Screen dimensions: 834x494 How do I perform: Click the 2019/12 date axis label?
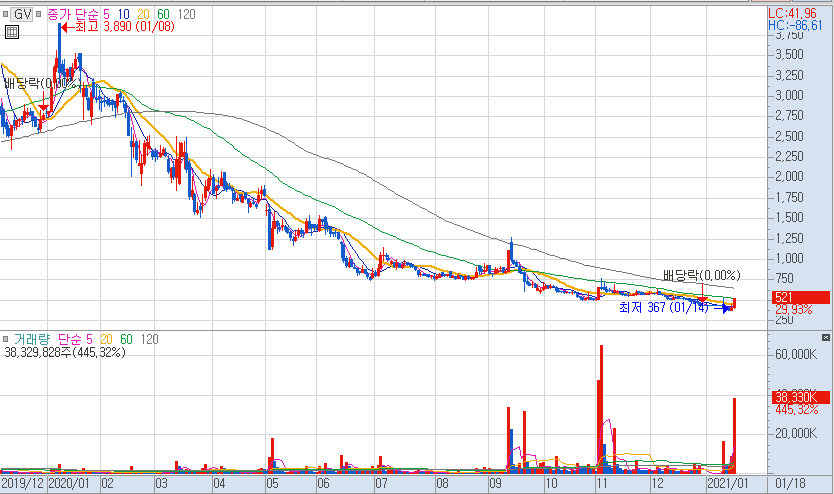pos(23,483)
